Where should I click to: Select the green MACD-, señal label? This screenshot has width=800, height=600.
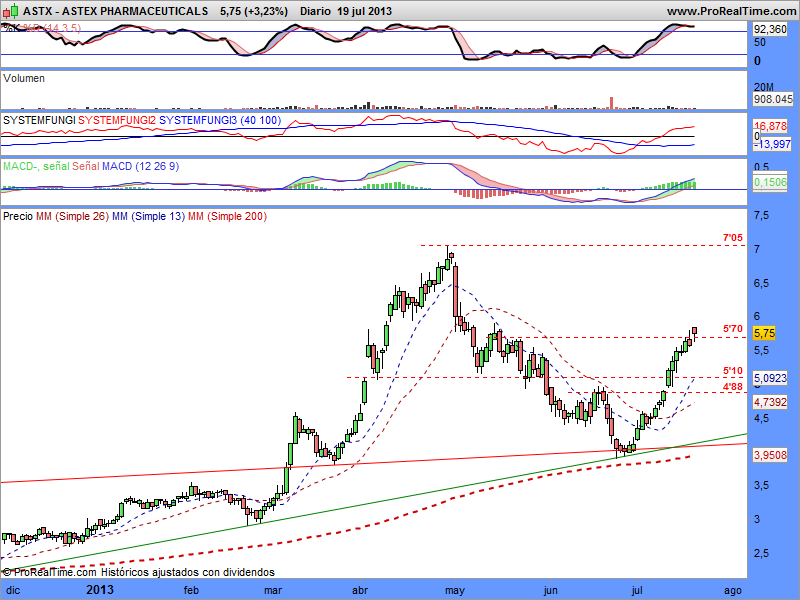(36, 166)
